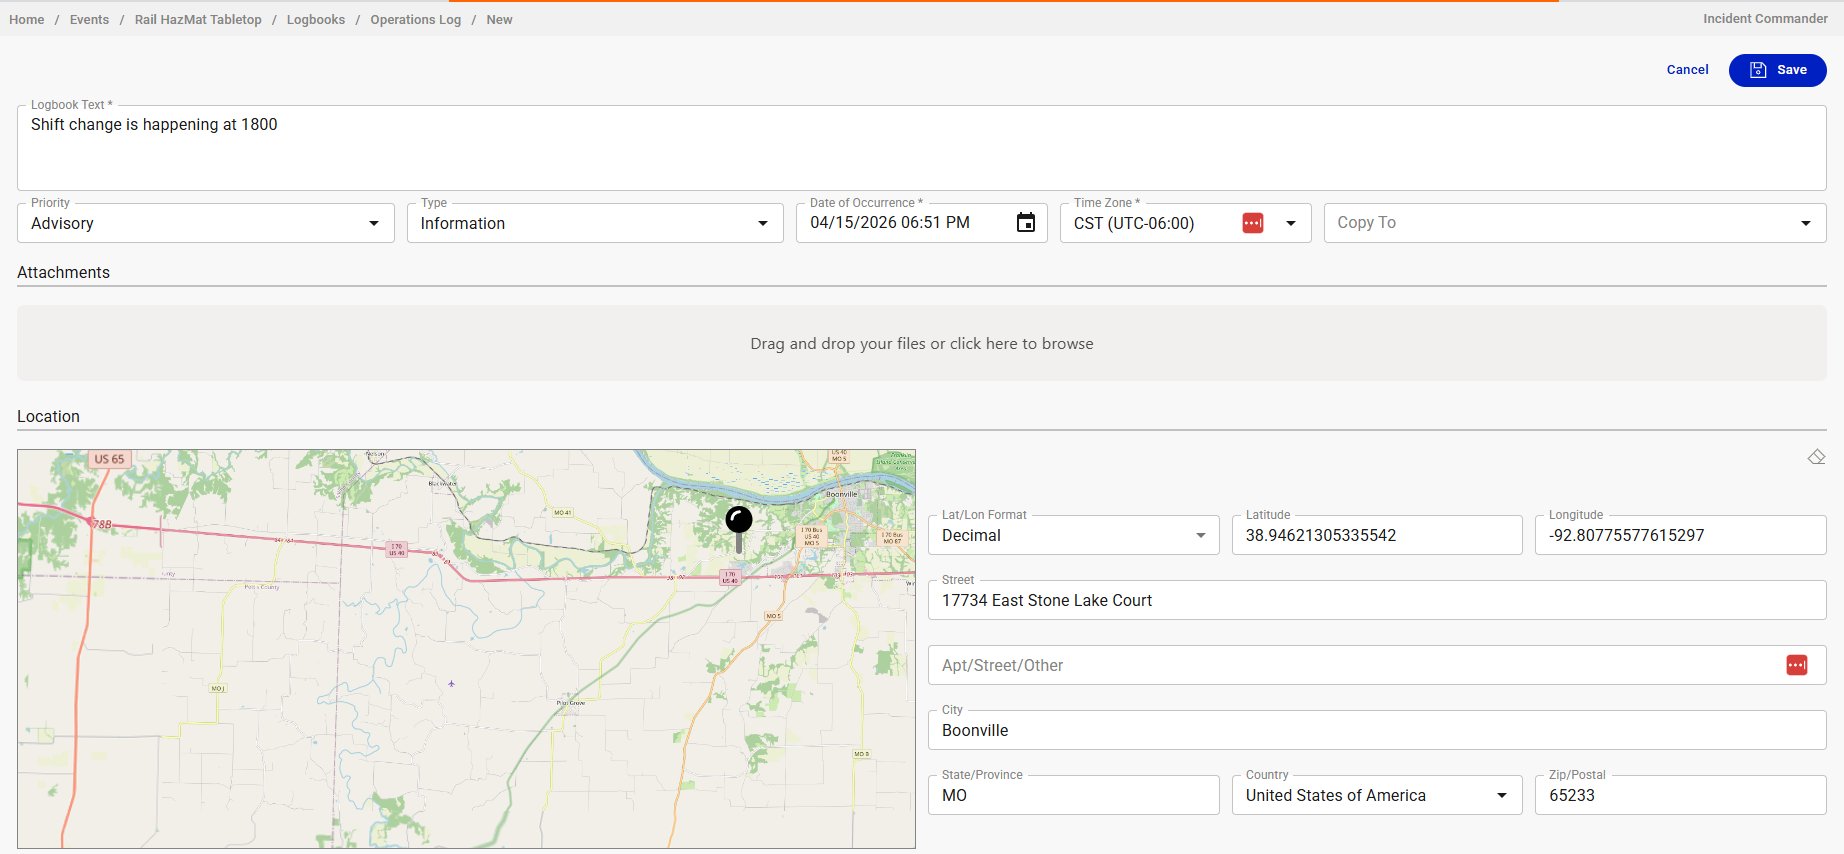
Task: Go to Home breadcrumb
Action: point(27,20)
